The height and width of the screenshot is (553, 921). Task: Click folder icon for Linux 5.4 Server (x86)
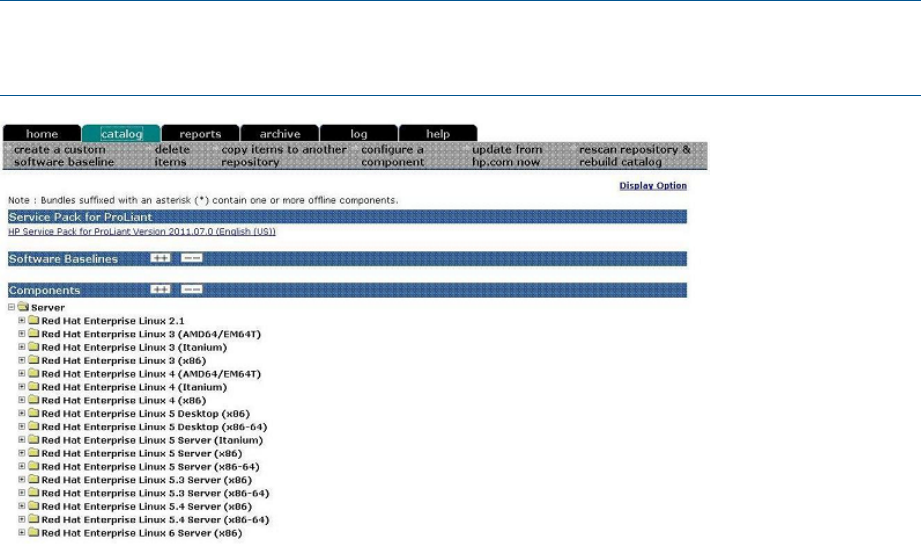[33, 506]
